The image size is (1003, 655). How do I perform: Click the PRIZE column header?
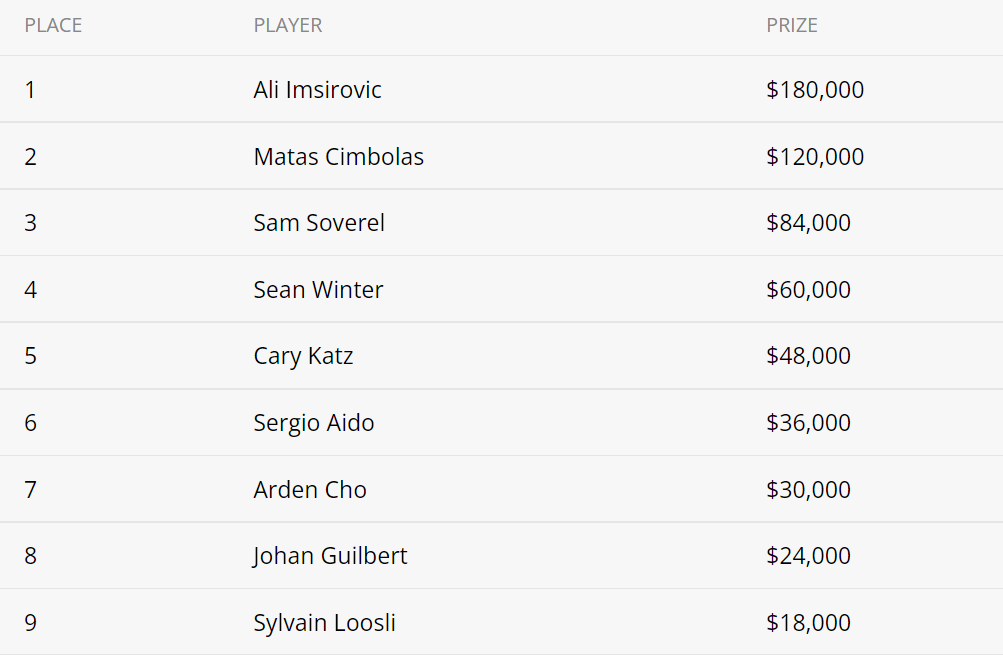(792, 26)
